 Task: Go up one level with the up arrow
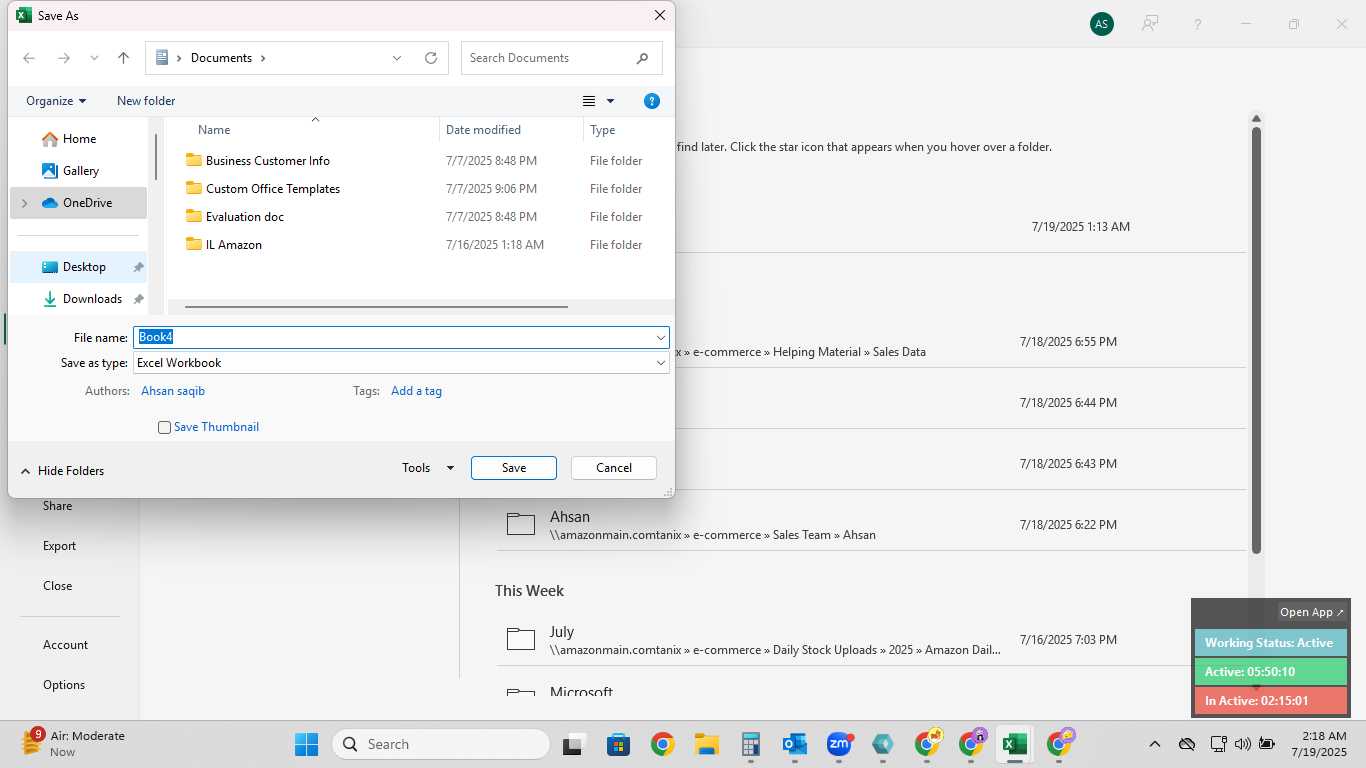pos(124,58)
